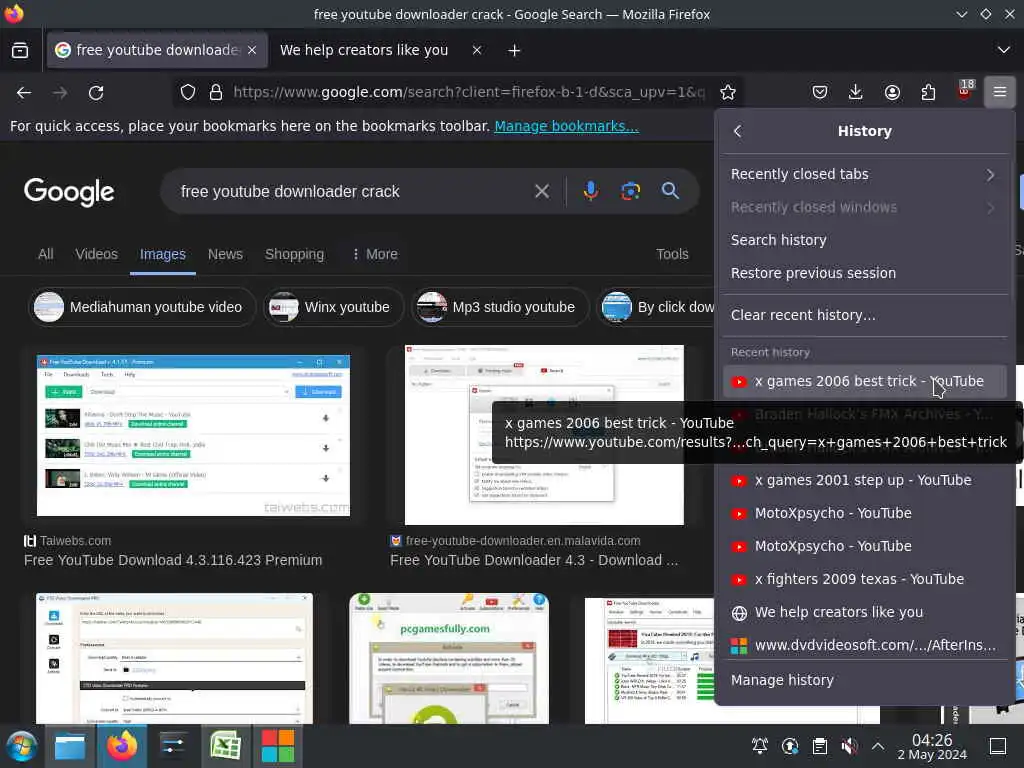Open the extension with badge 18
The height and width of the screenshot is (768, 1024).
(x=965, y=90)
